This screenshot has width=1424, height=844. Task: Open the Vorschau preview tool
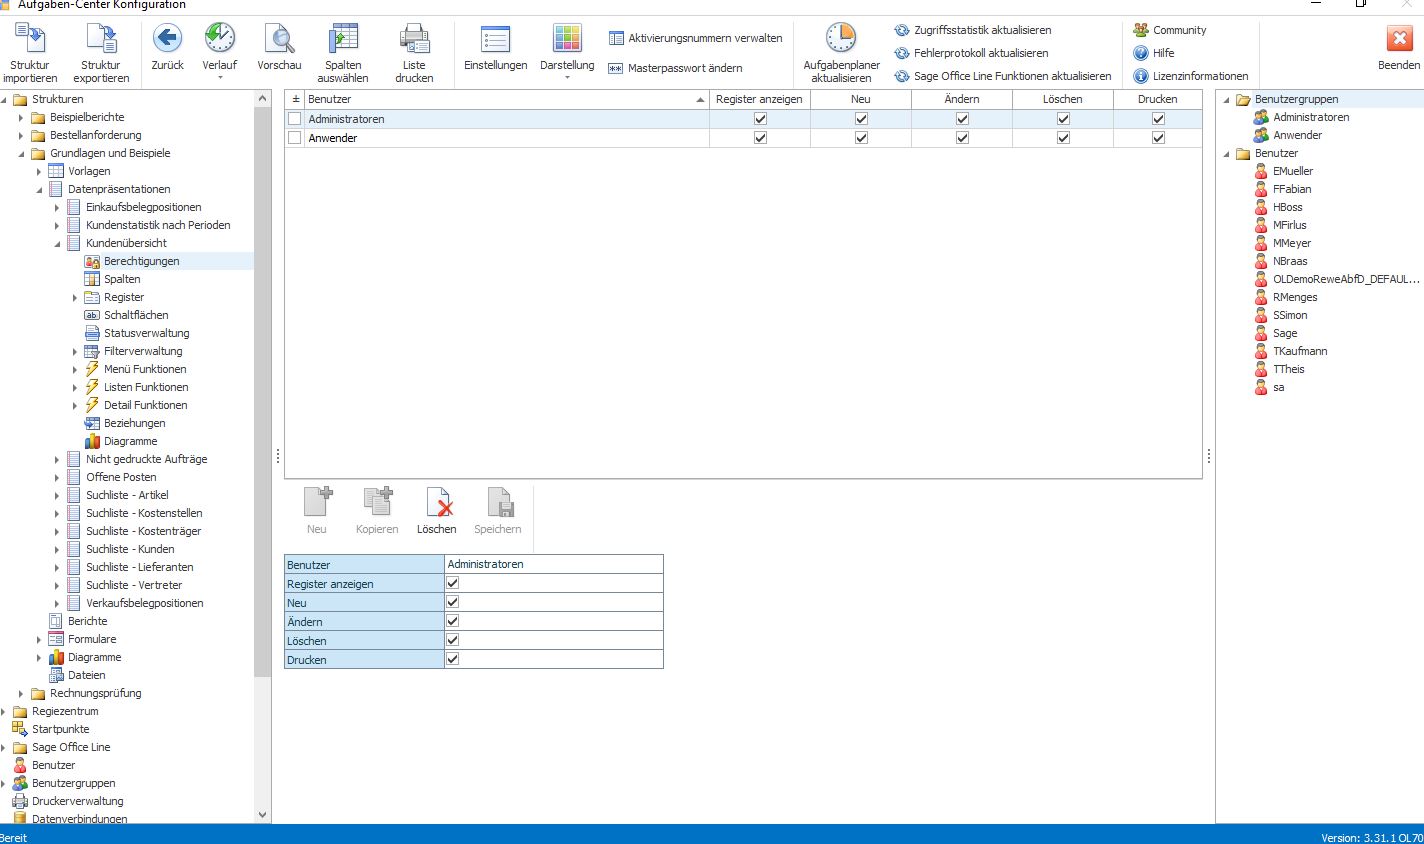pyautogui.click(x=279, y=39)
